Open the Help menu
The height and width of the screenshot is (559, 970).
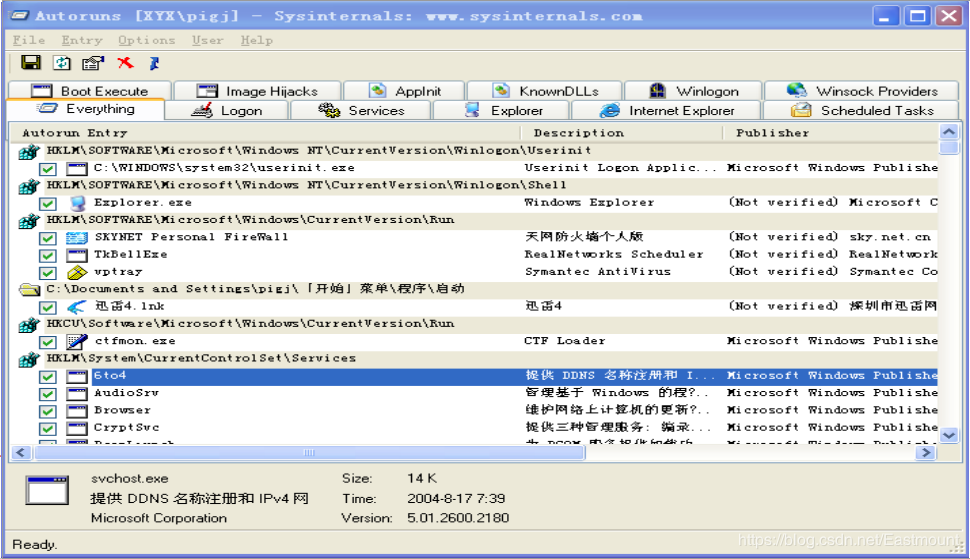coord(257,40)
